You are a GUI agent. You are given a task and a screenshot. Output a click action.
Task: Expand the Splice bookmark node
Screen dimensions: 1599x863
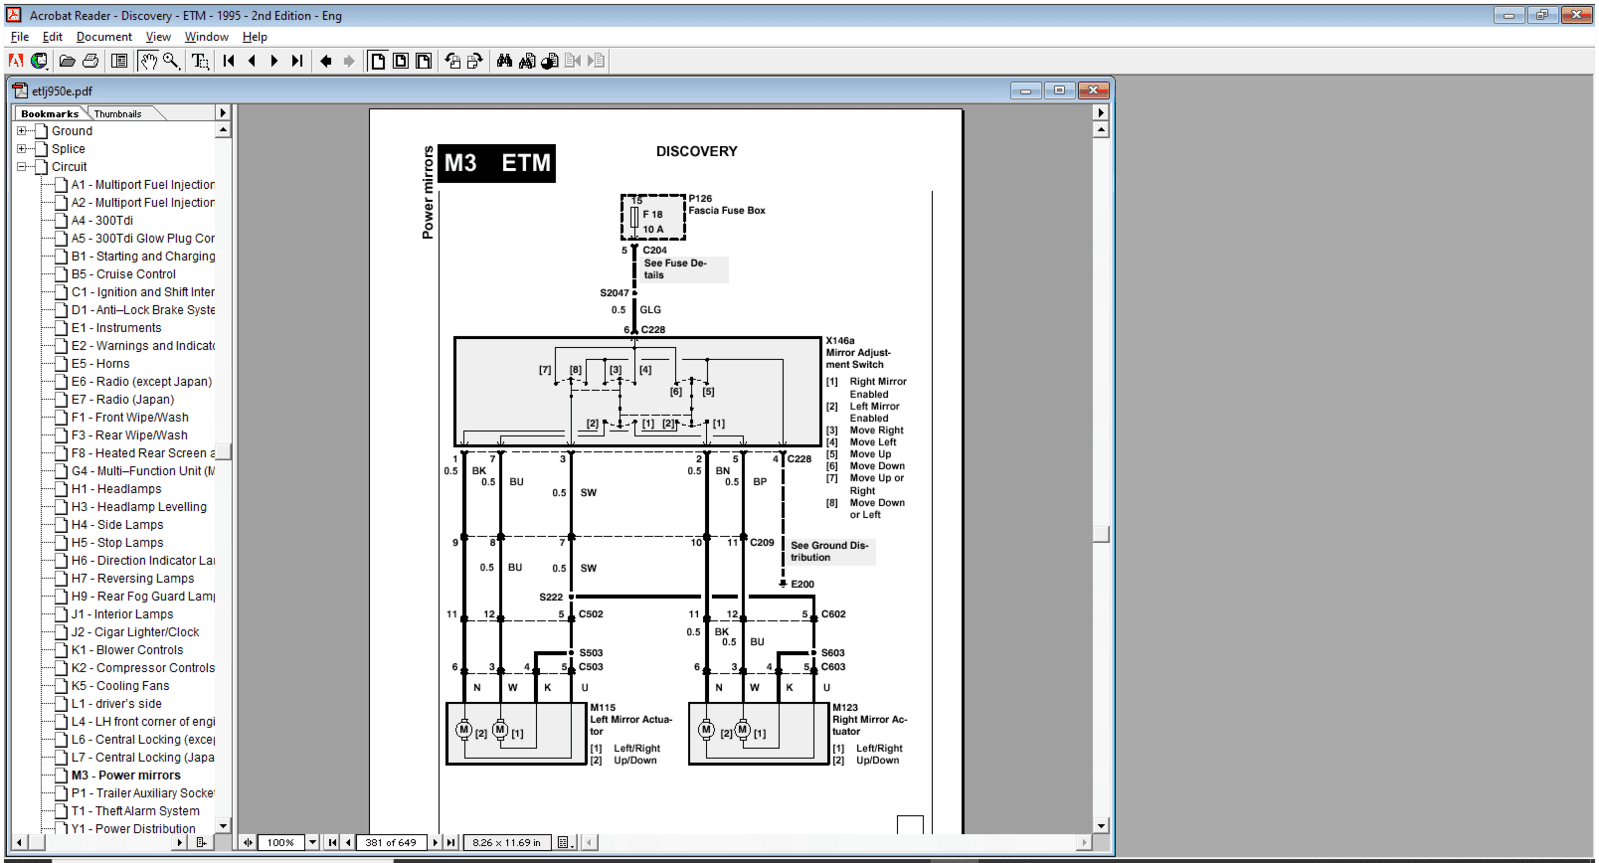[21, 149]
